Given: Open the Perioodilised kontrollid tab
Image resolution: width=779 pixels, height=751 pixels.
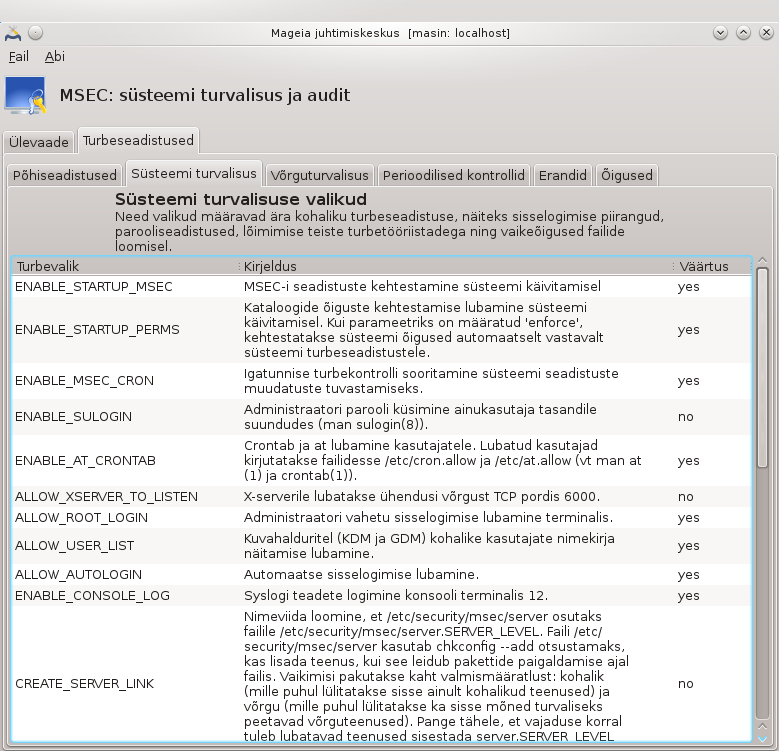Looking at the screenshot, I should pyautogui.click(x=454, y=175).
